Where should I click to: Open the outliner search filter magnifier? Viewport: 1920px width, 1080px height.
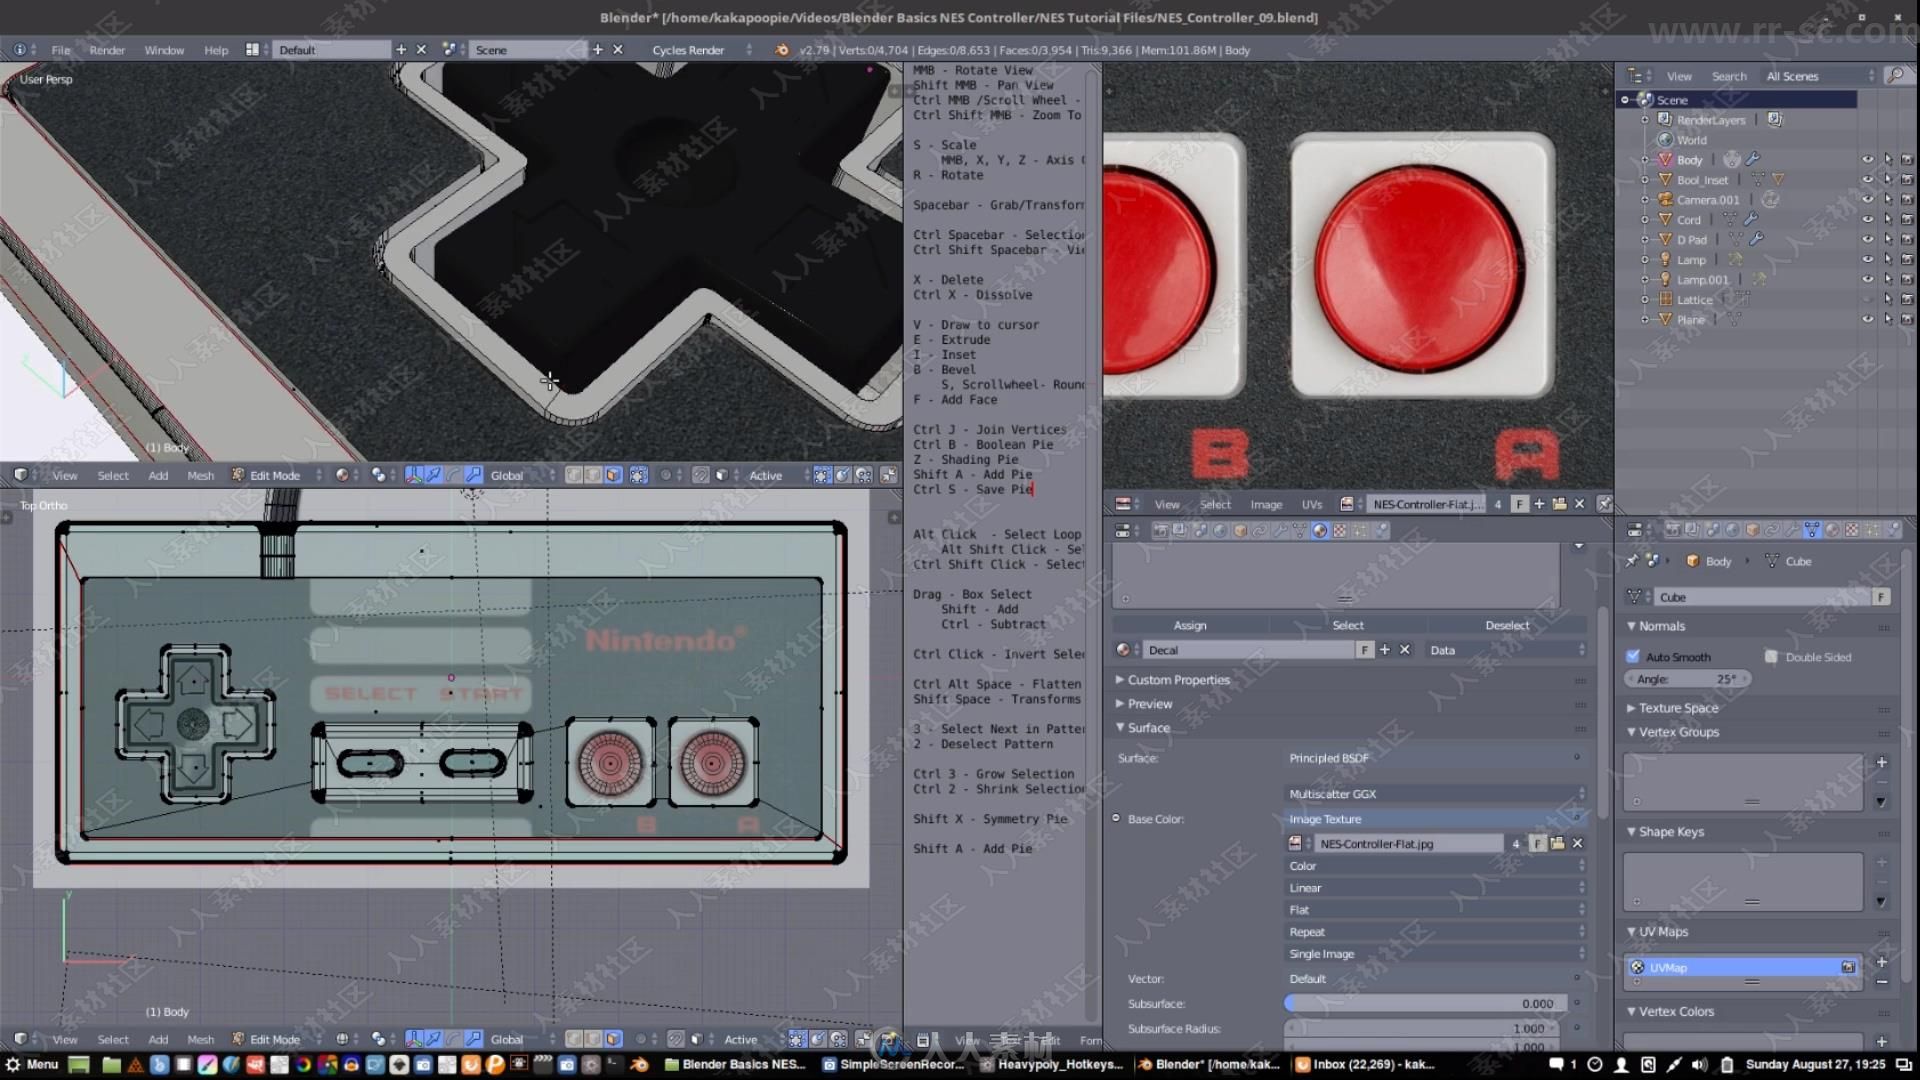[x=1894, y=76]
